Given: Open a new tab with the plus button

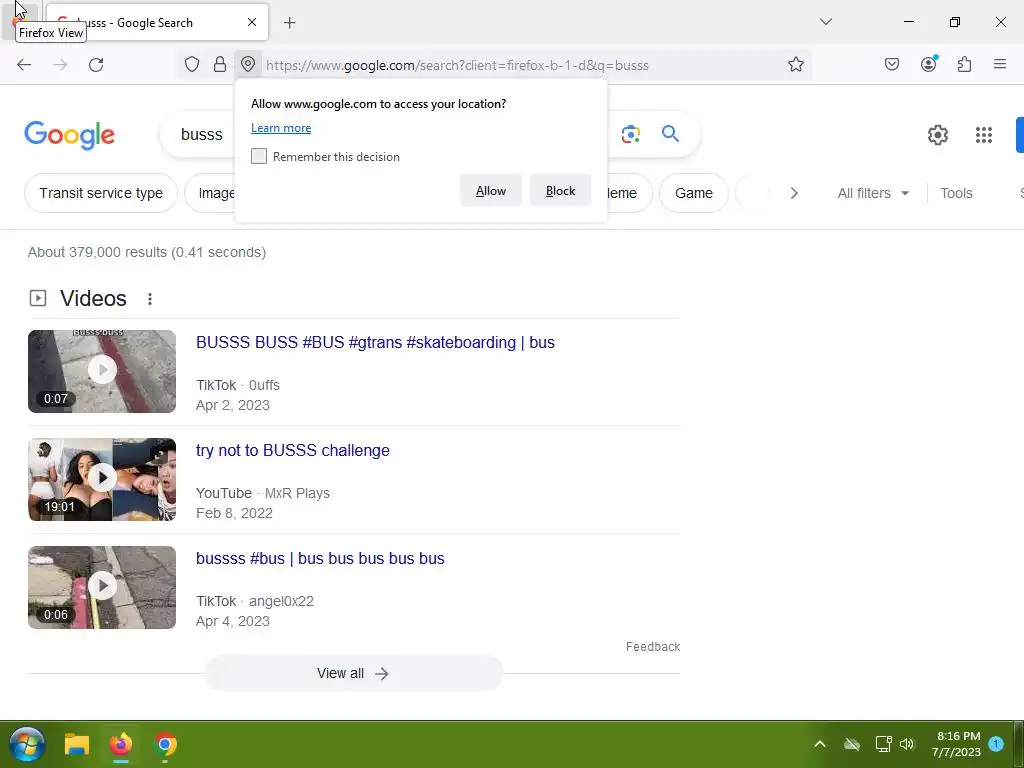Looking at the screenshot, I should pos(290,23).
